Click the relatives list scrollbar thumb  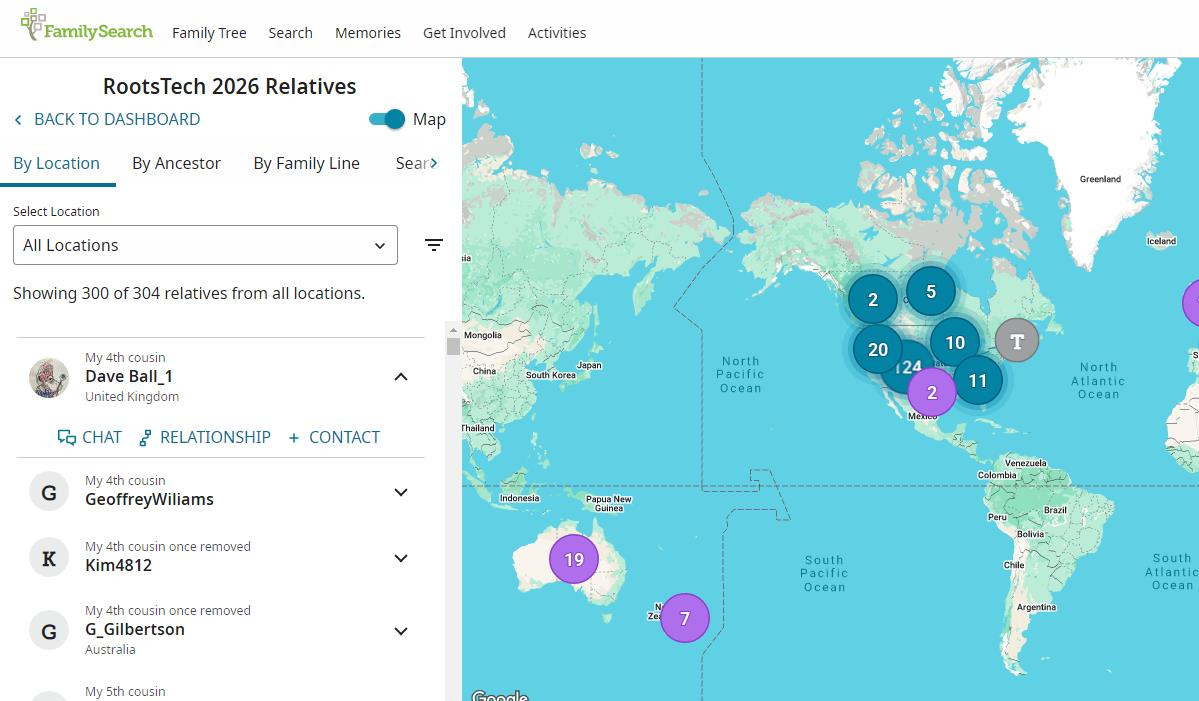453,346
